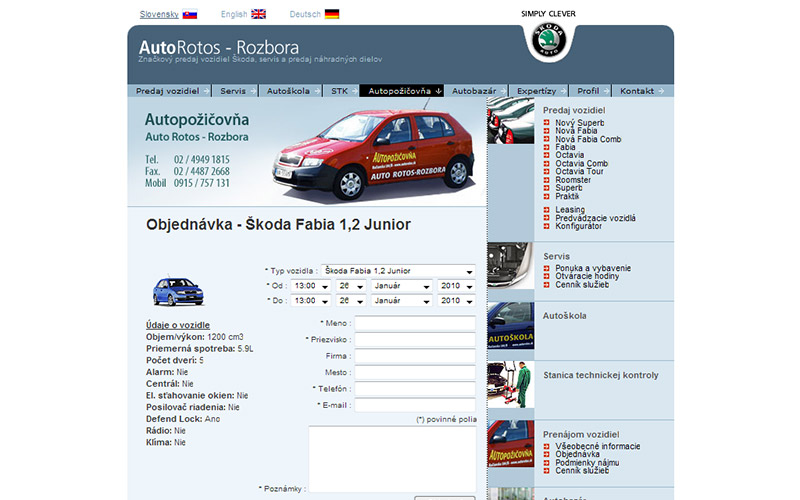800x500 pixels.
Task: Open the Profil menu item
Action: click(590, 91)
